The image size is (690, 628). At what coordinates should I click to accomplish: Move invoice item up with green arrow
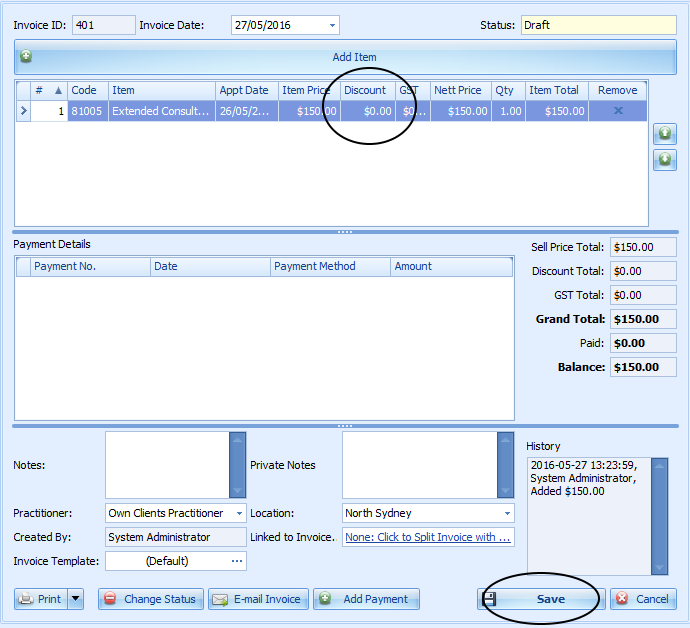(664, 133)
